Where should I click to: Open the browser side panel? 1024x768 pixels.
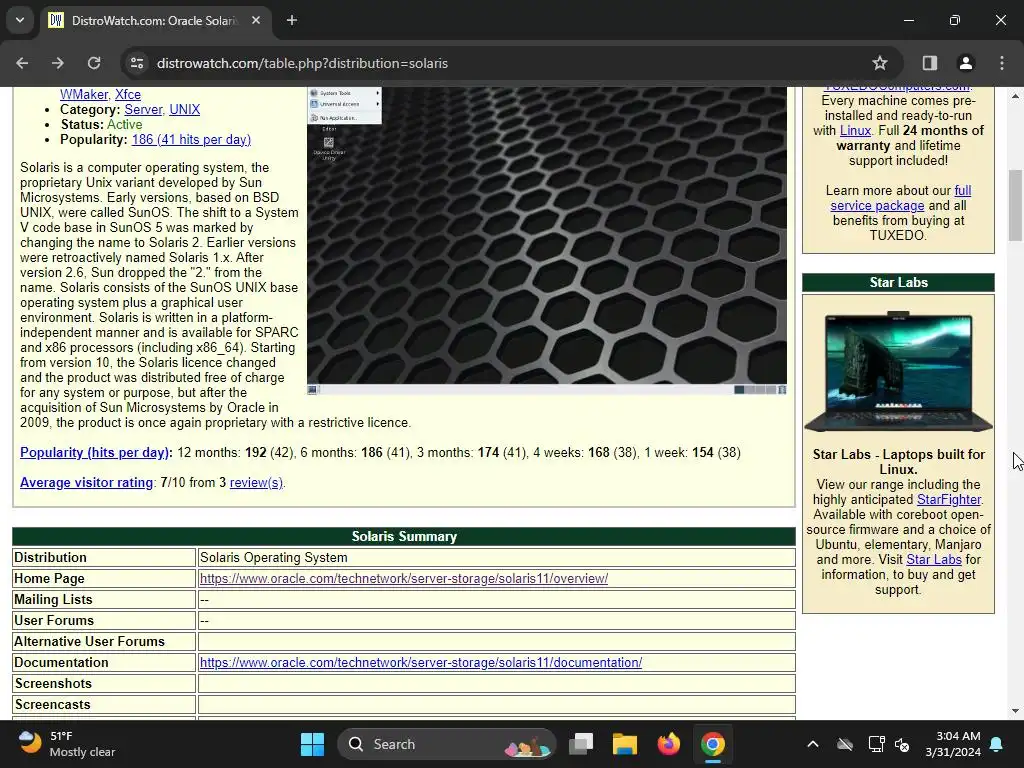pos(930,63)
